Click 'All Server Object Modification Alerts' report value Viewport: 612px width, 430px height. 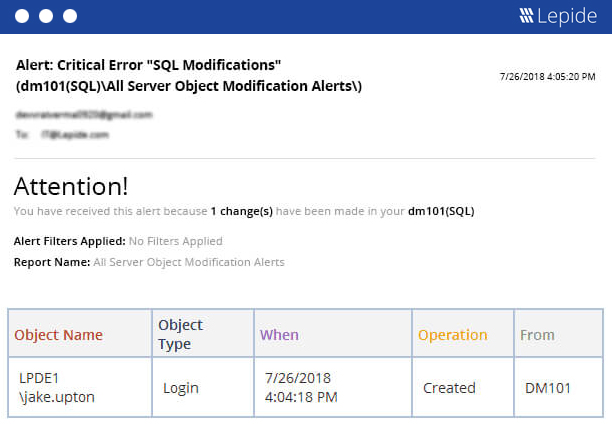point(189,262)
